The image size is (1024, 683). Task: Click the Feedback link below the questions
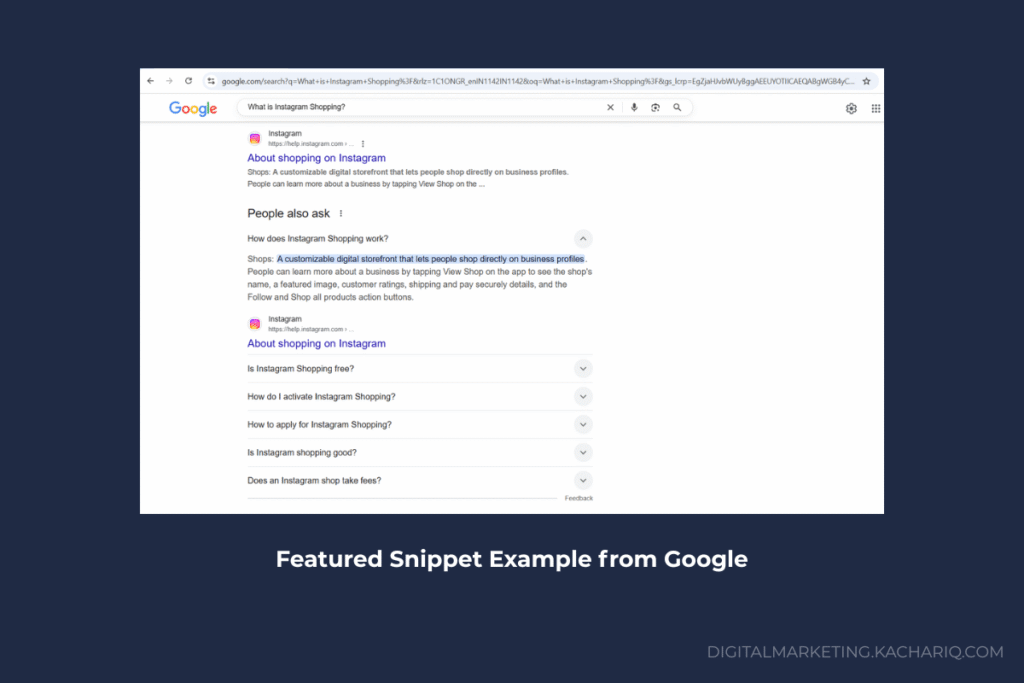pos(578,498)
